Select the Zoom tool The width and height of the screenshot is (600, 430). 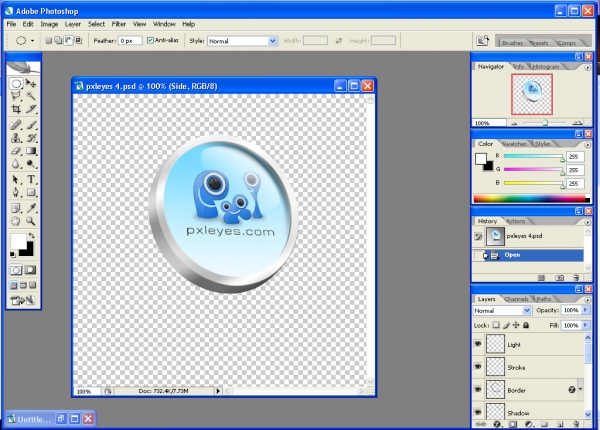31,221
